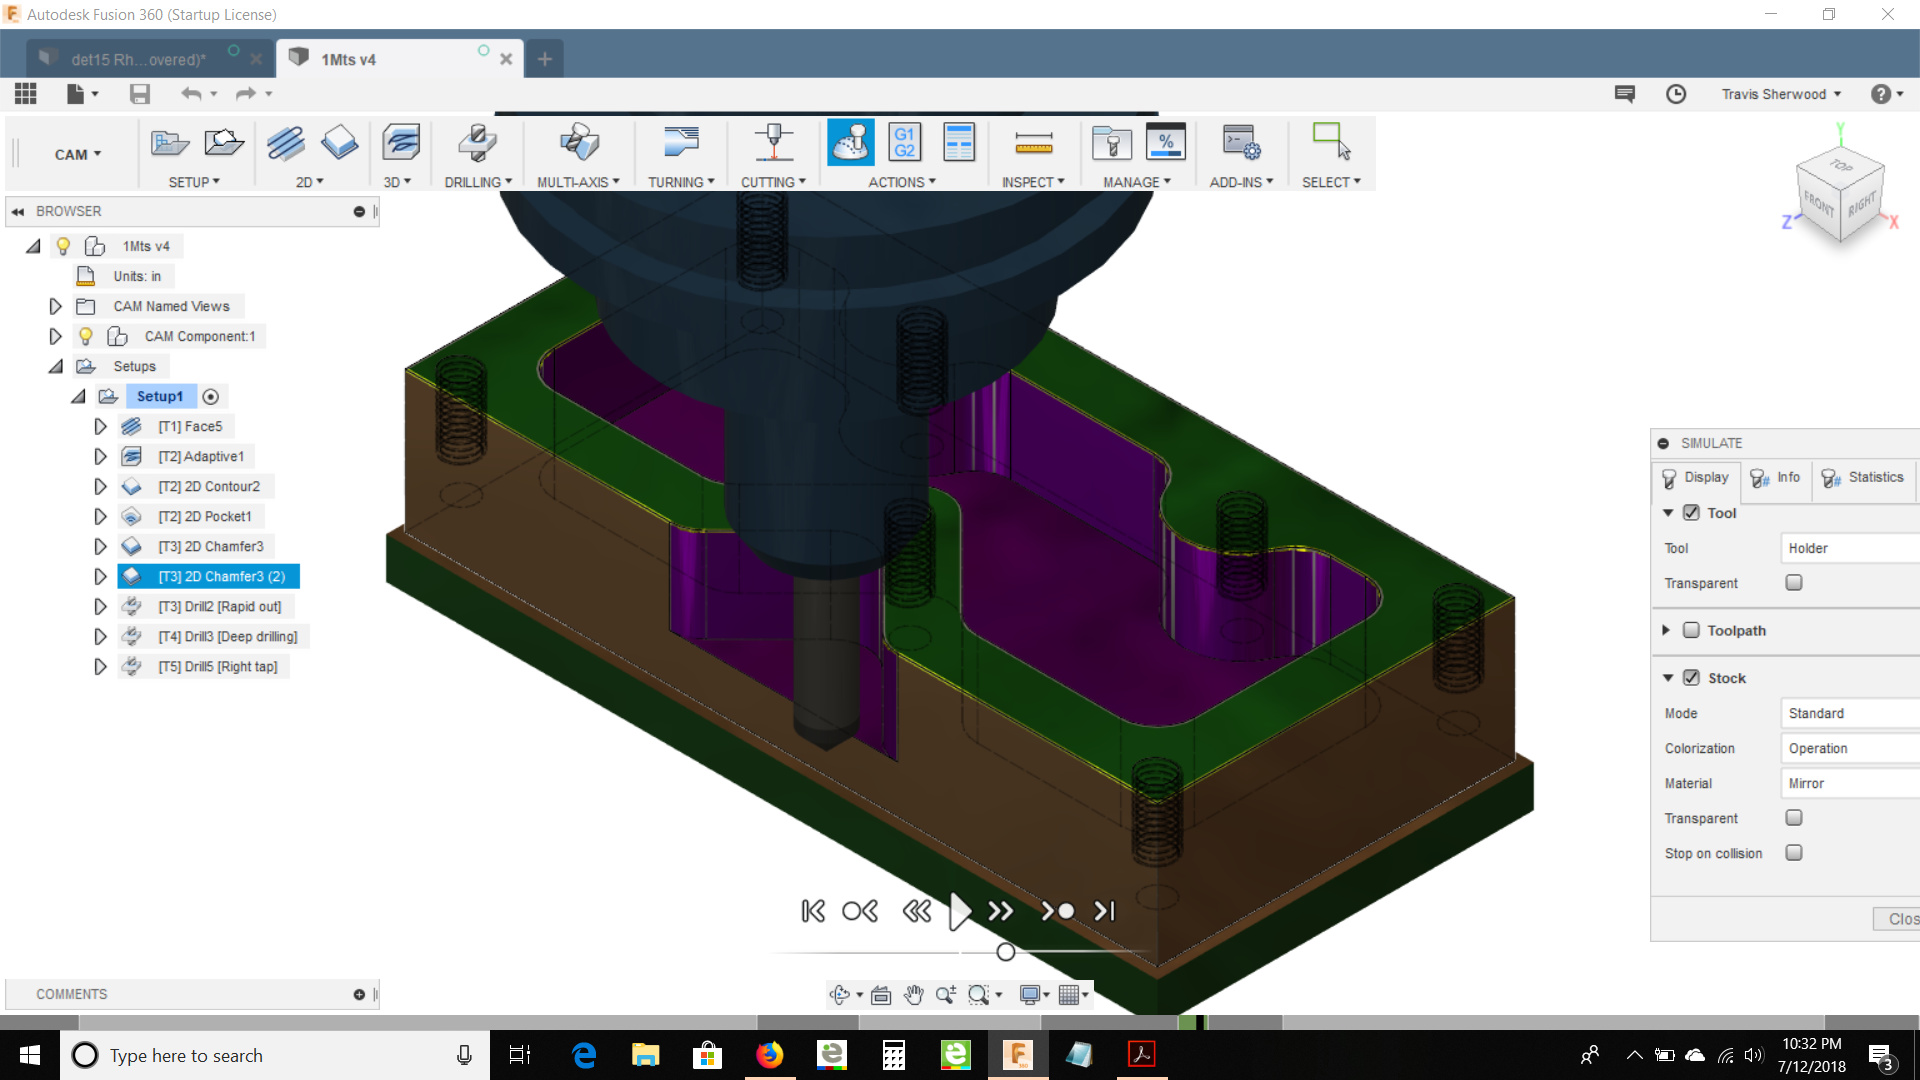Open the Post Process G1 G2 icon
1920x1080 pixels.
904,142
